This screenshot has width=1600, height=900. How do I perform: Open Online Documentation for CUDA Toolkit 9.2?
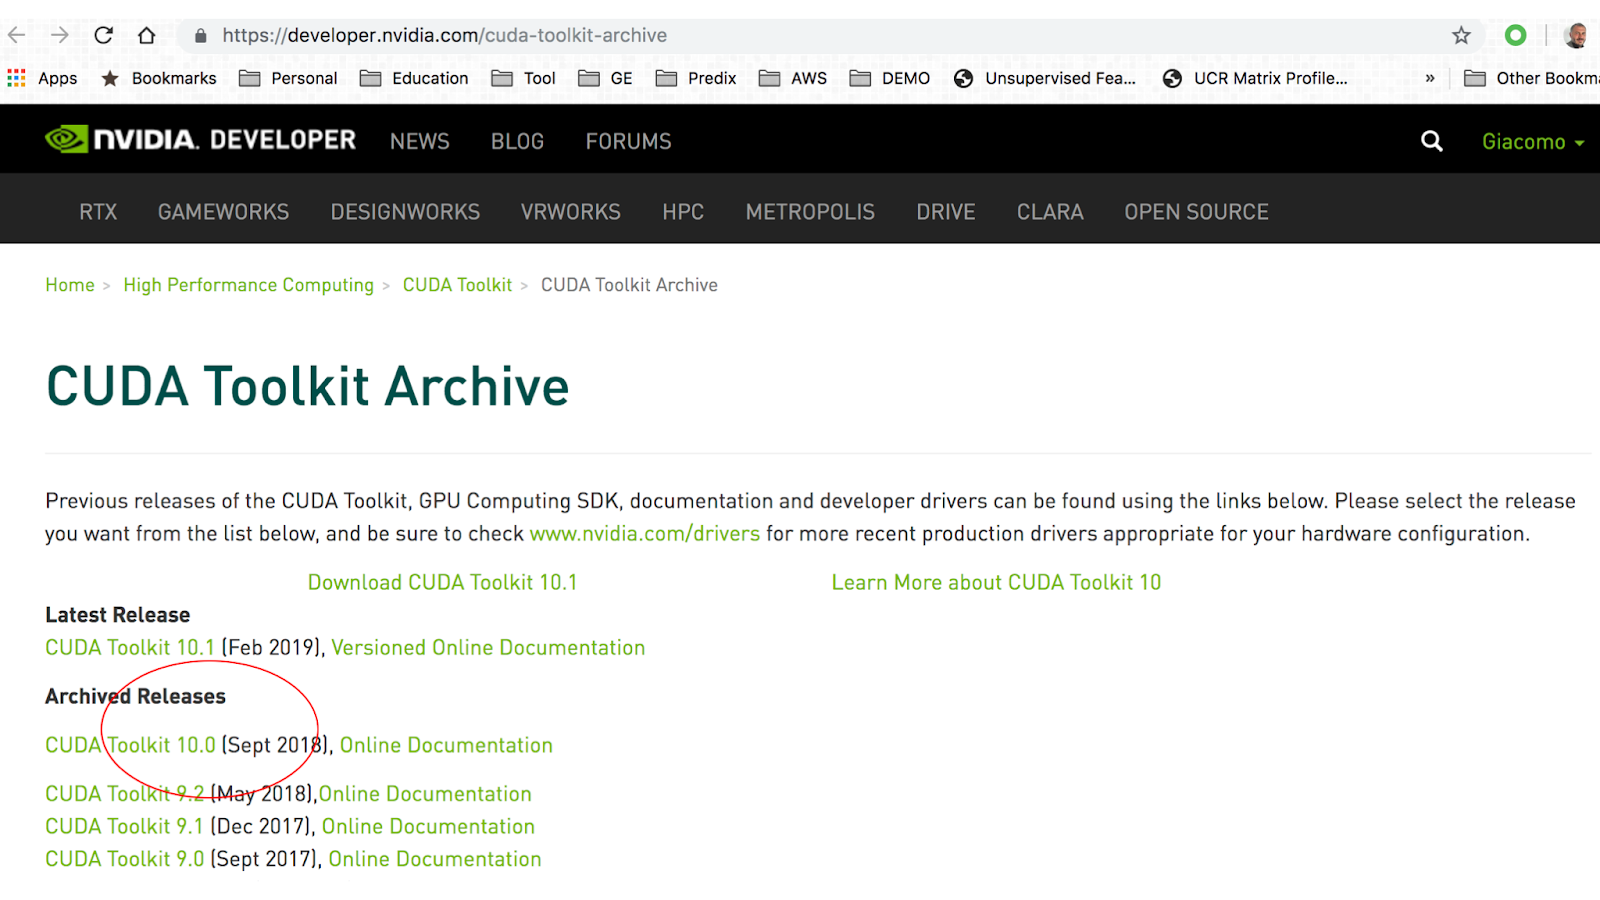click(425, 794)
